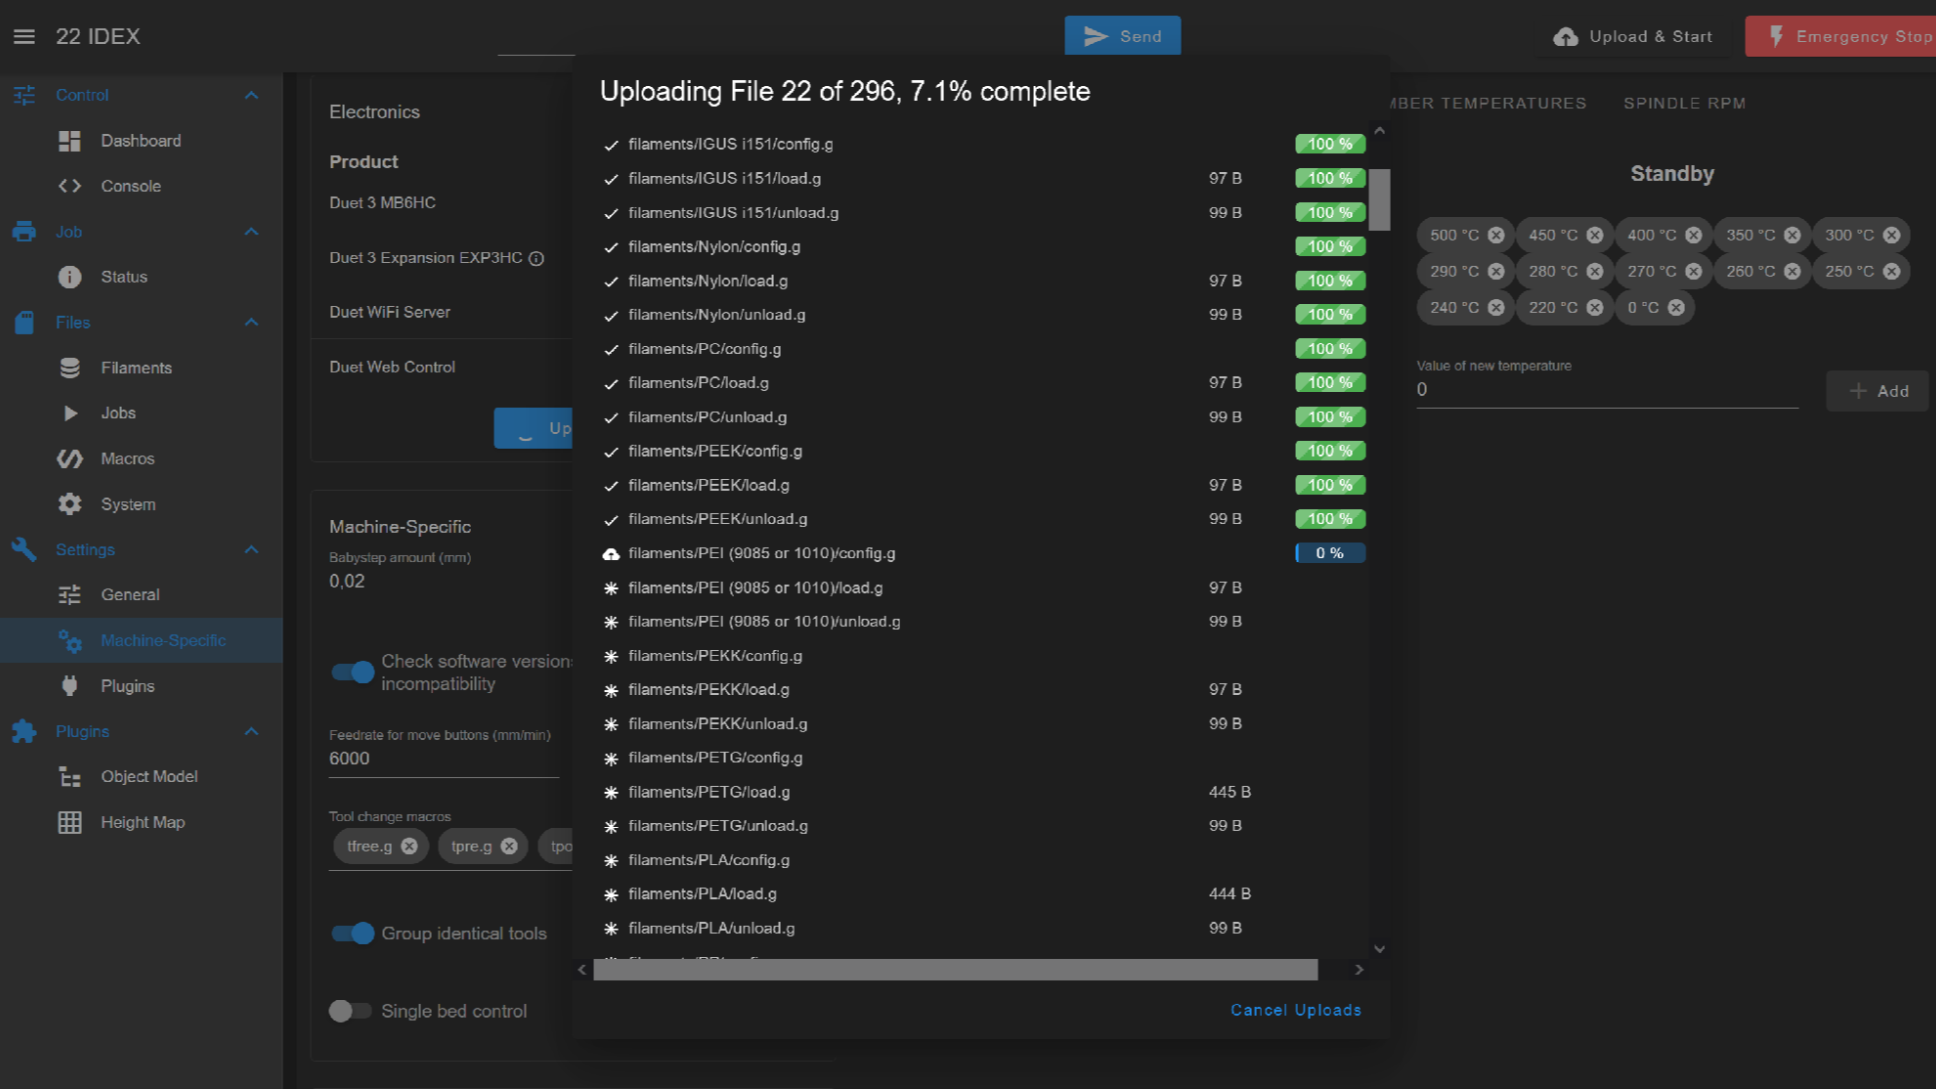Switch to Spindle RPM tab
Image resolution: width=1936 pixels, height=1089 pixels.
click(x=1684, y=103)
